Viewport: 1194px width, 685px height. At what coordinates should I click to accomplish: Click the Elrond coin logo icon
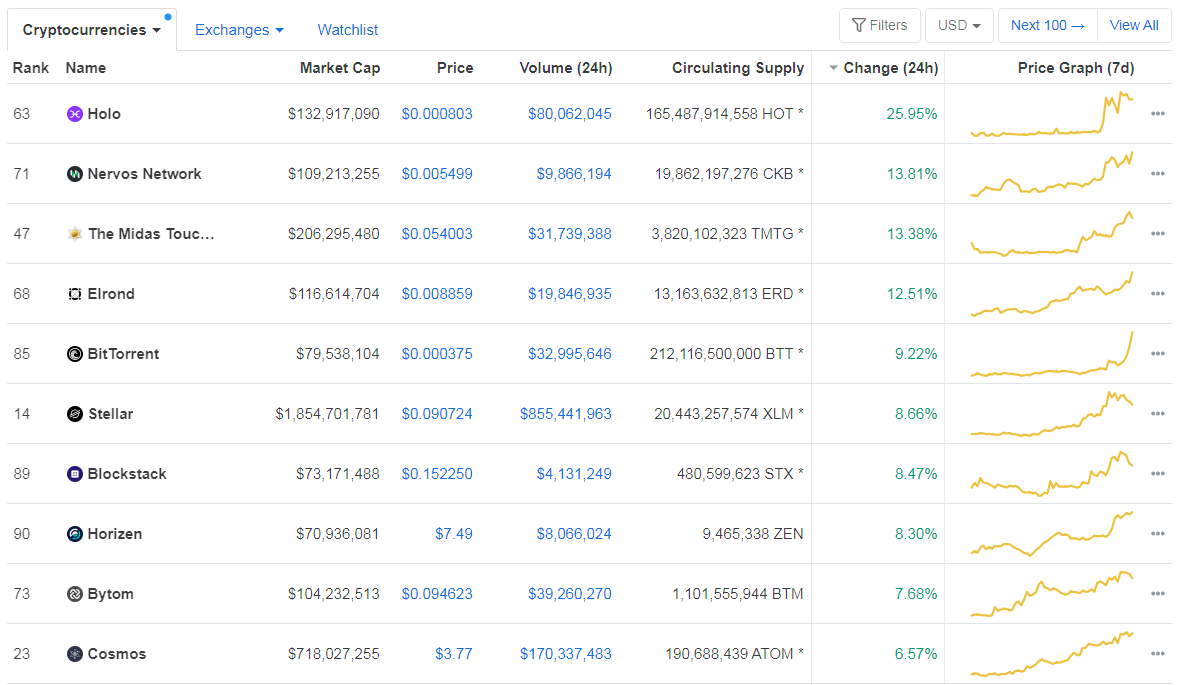(x=75, y=294)
